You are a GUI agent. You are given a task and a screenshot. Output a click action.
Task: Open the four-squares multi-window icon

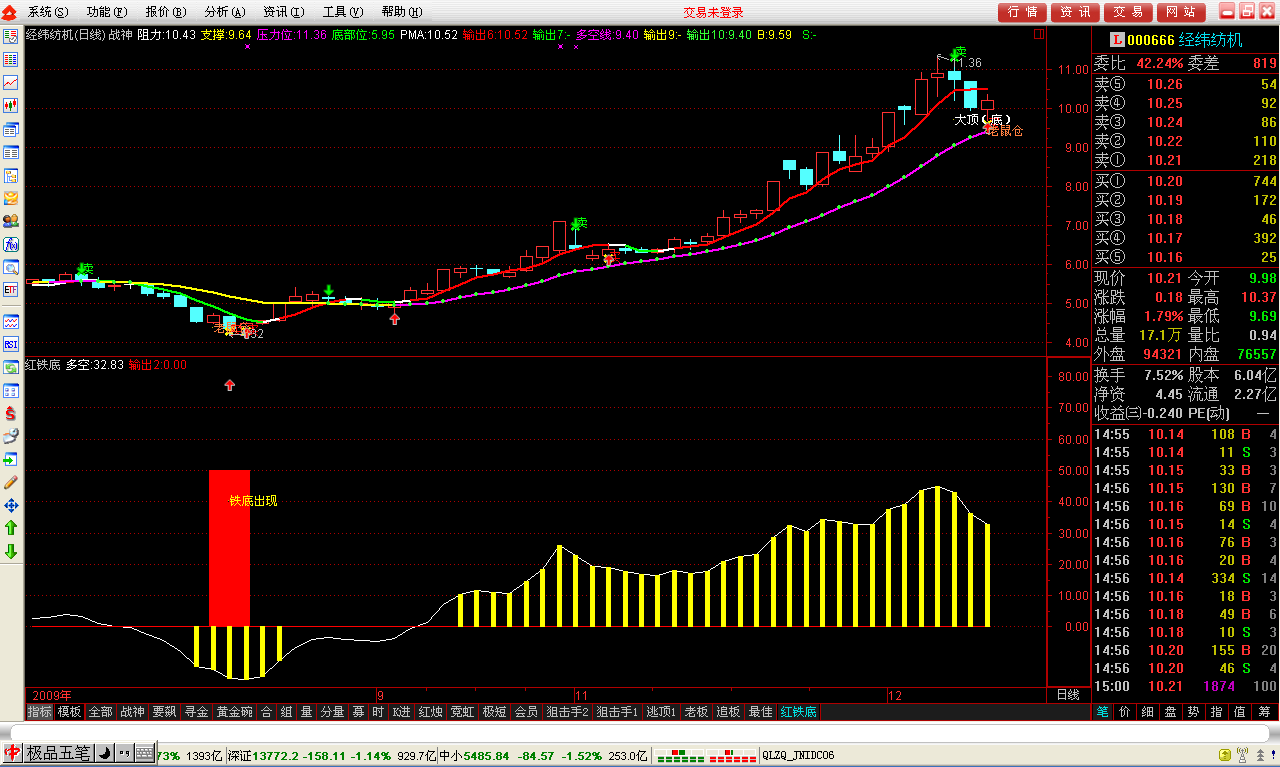[11, 390]
